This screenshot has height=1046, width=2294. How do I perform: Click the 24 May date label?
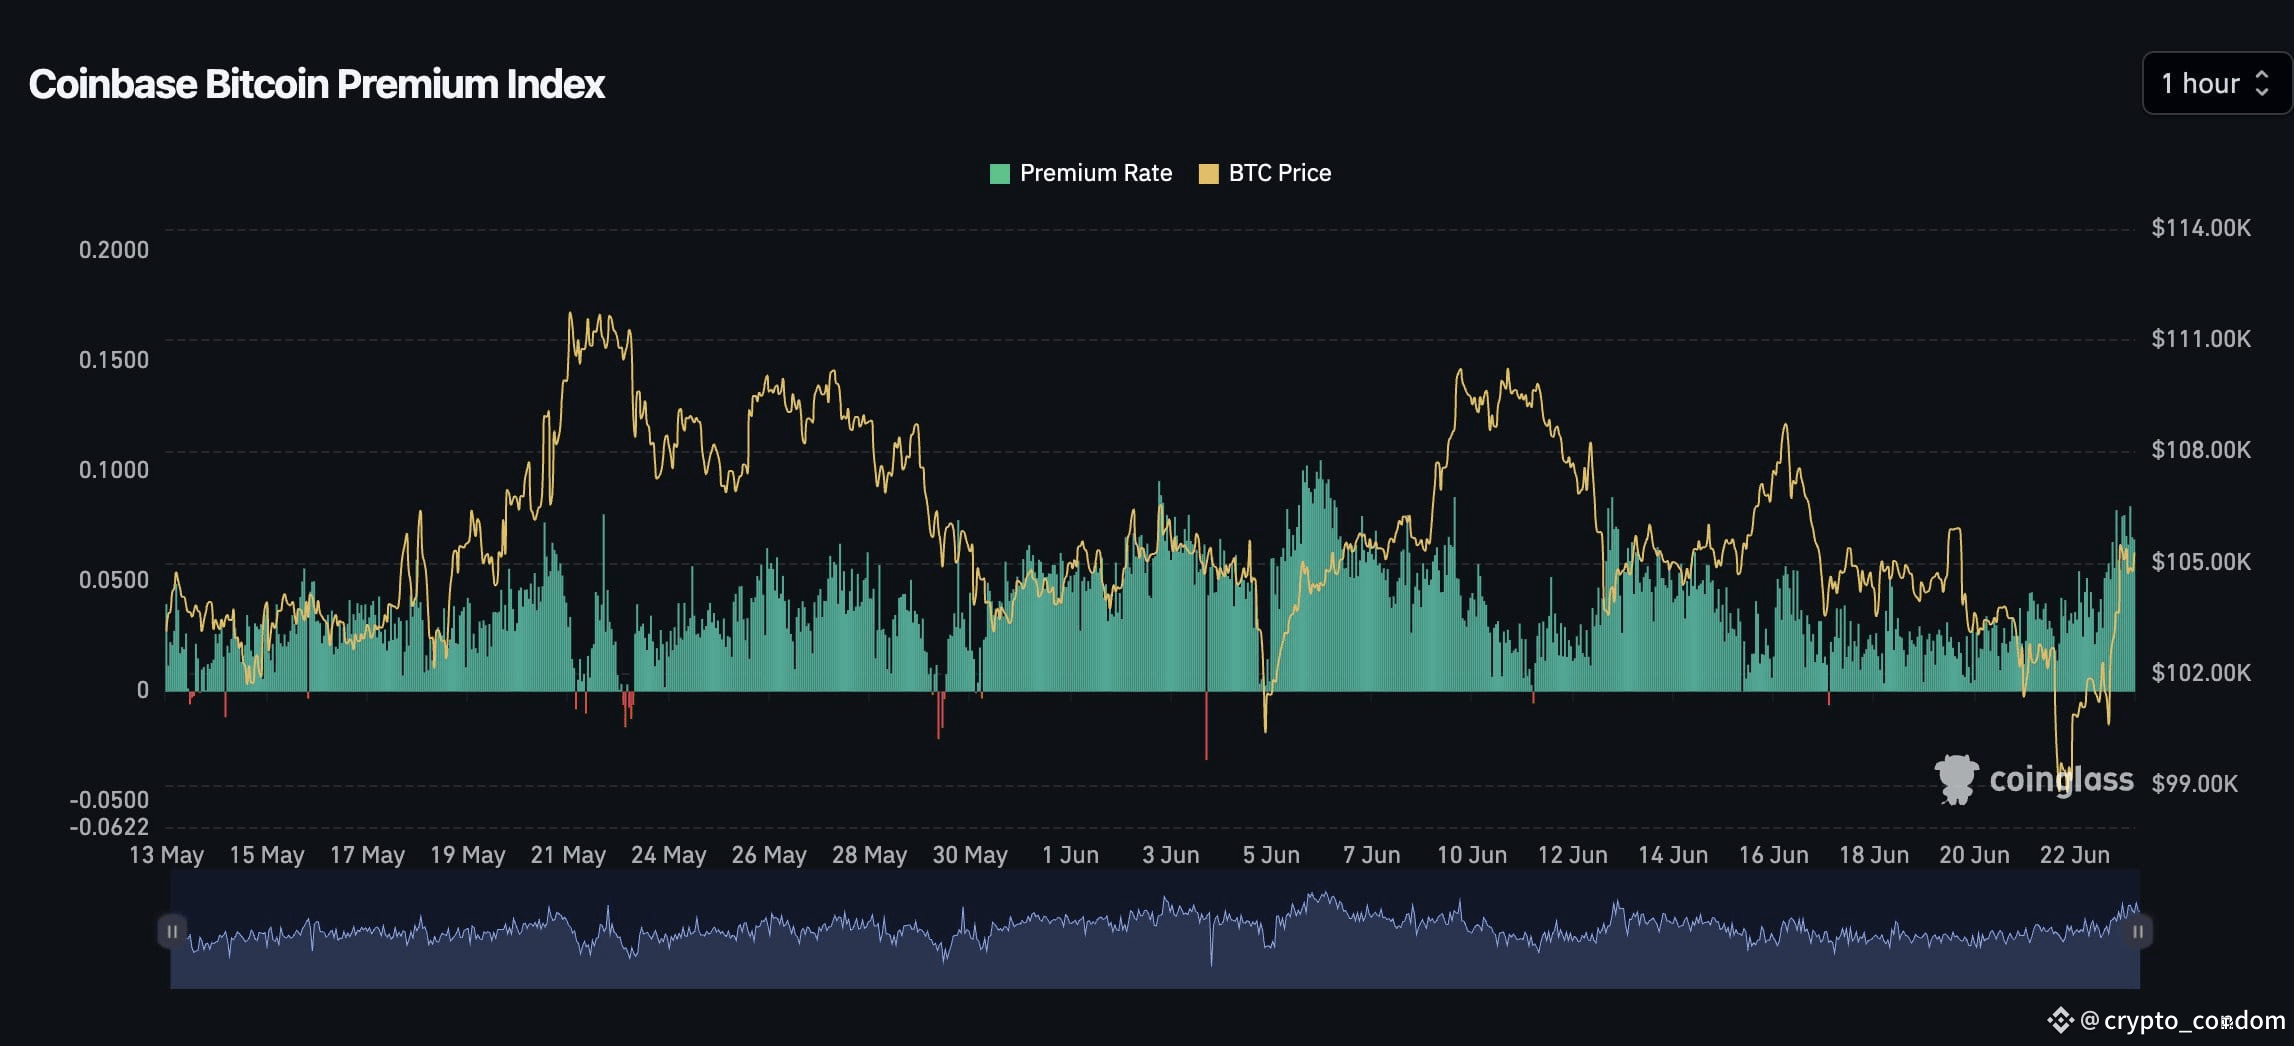(669, 855)
